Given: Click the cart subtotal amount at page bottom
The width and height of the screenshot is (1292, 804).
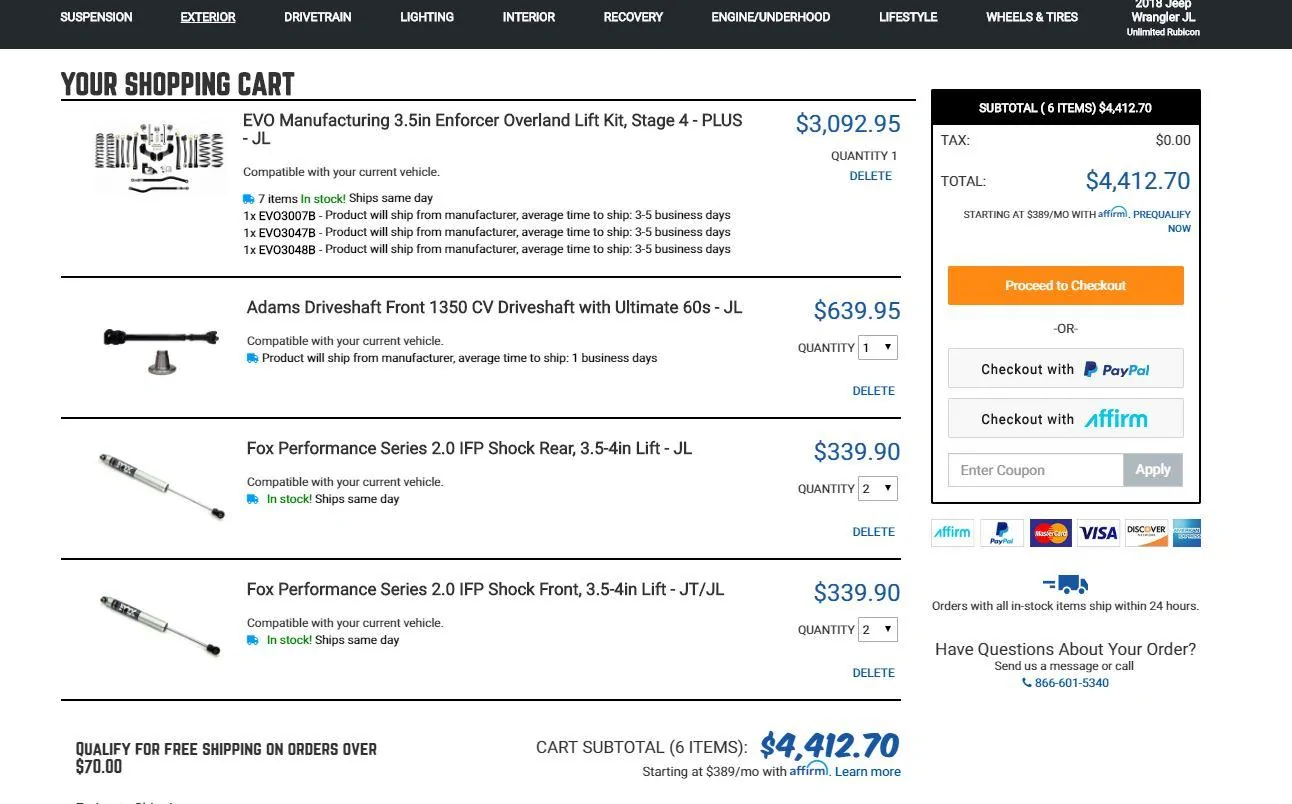Looking at the screenshot, I should 830,746.
